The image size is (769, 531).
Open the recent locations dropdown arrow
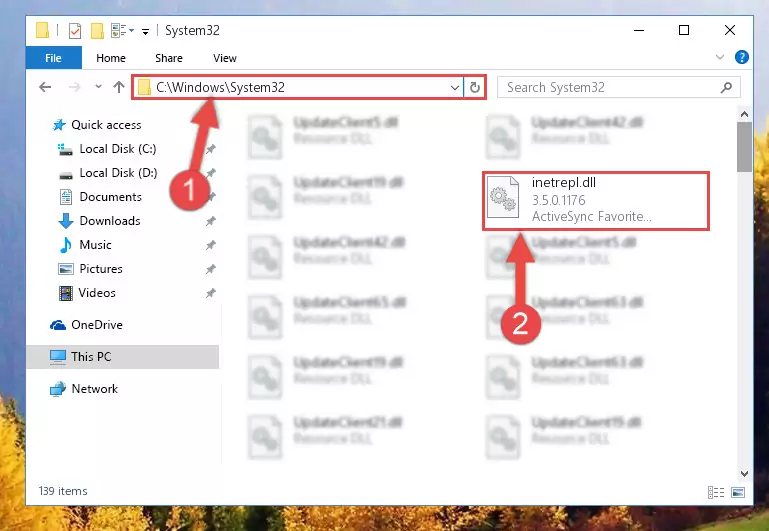98,87
